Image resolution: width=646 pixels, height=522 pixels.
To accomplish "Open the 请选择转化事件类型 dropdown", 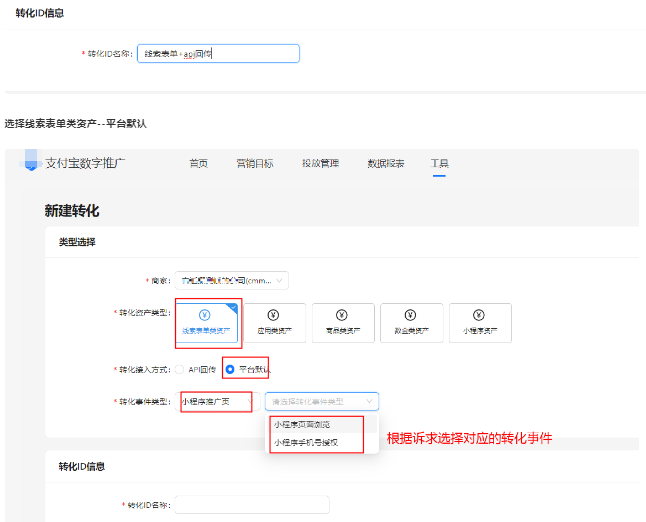I will [x=322, y=401].
